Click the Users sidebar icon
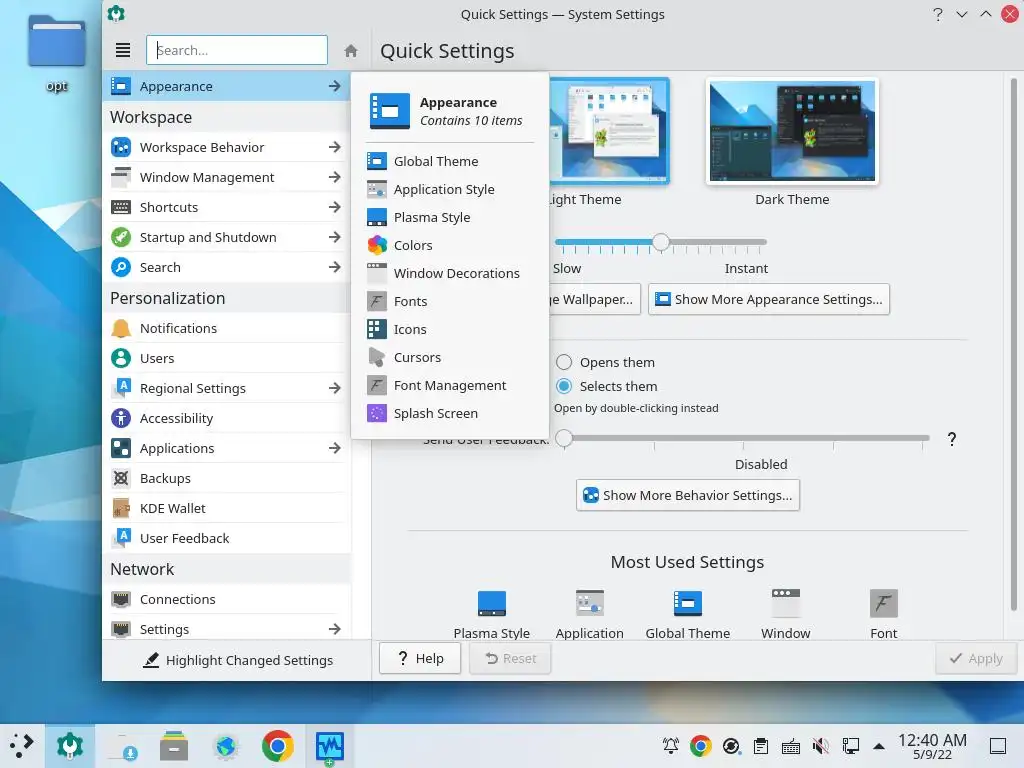Screen dimensions: 1024x768 [121, 359]
